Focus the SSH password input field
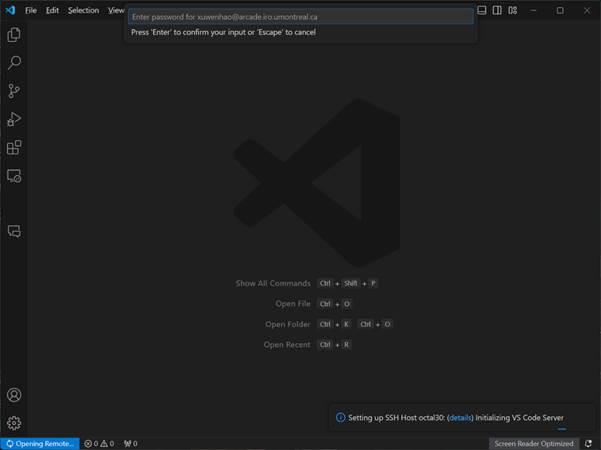This screenshot has height=450, width=601. point(301,17)
